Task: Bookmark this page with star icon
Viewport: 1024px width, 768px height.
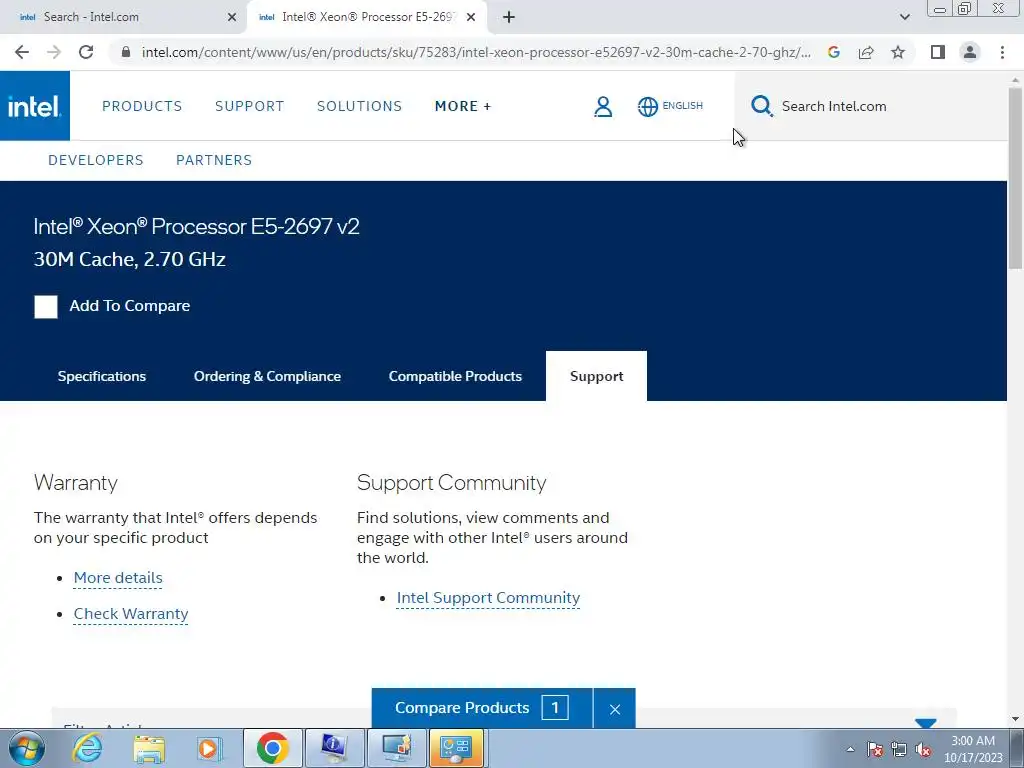Action: [x=898, y=52]
